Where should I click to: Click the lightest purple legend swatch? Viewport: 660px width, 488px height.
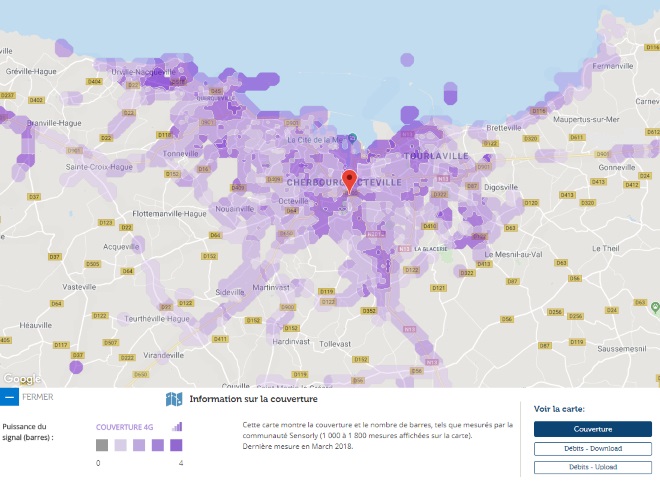120,445
